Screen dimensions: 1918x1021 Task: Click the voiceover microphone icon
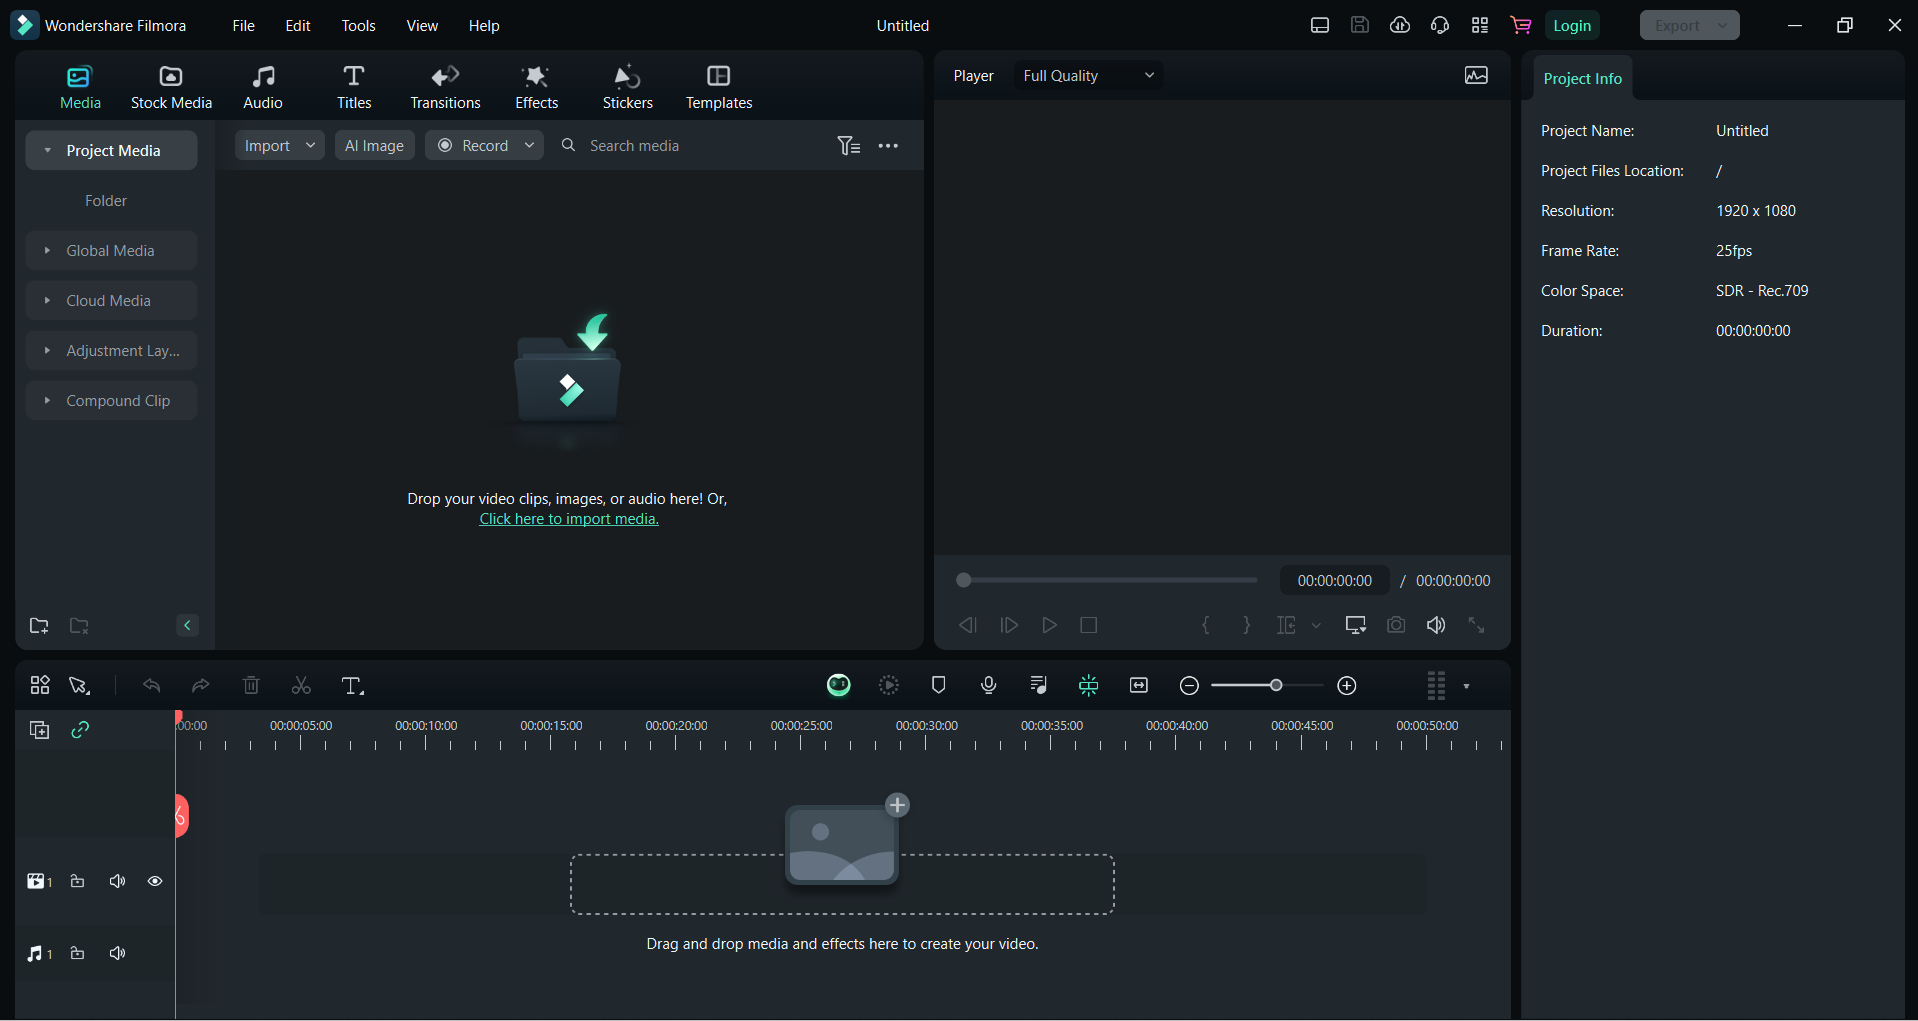point(988,685)
